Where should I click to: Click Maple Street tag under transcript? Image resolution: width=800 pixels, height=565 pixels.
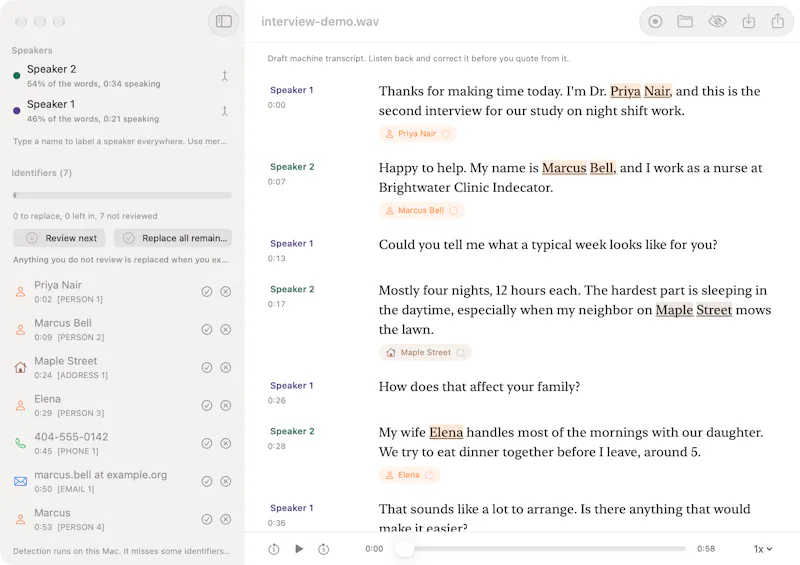[x=424, y=352]
